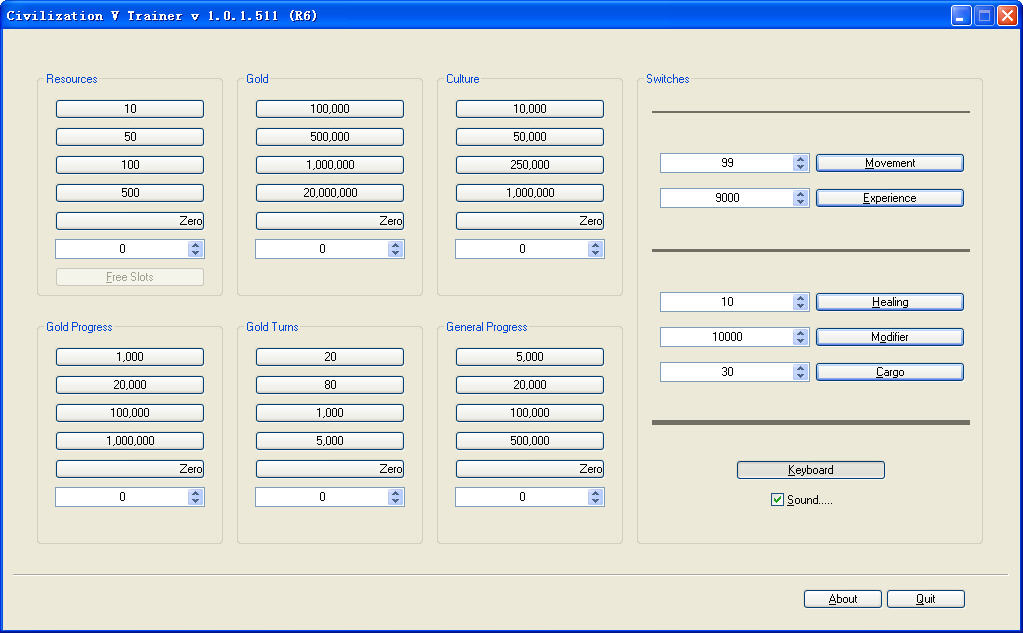
Task: Choose 1,000 in the Gold Turns group
Action: coord(330,413)
